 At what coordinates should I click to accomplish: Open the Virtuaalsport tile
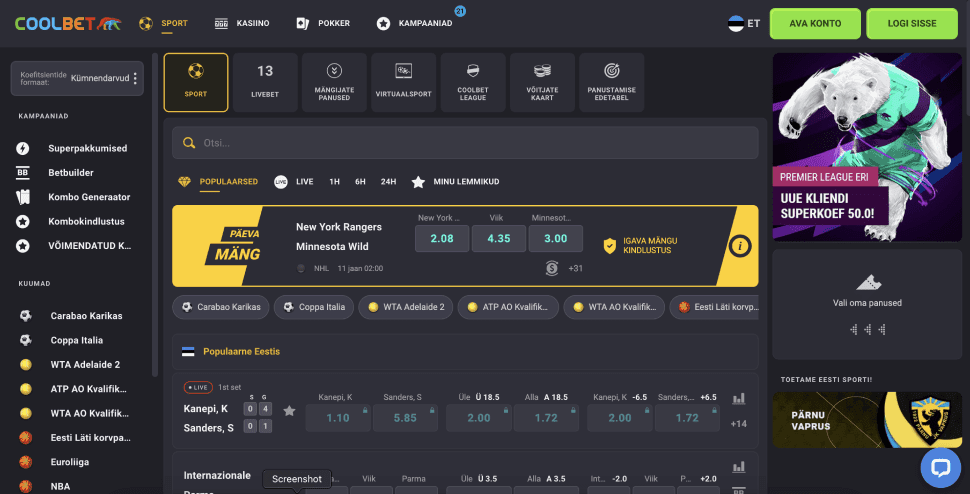tap(403, 82)
